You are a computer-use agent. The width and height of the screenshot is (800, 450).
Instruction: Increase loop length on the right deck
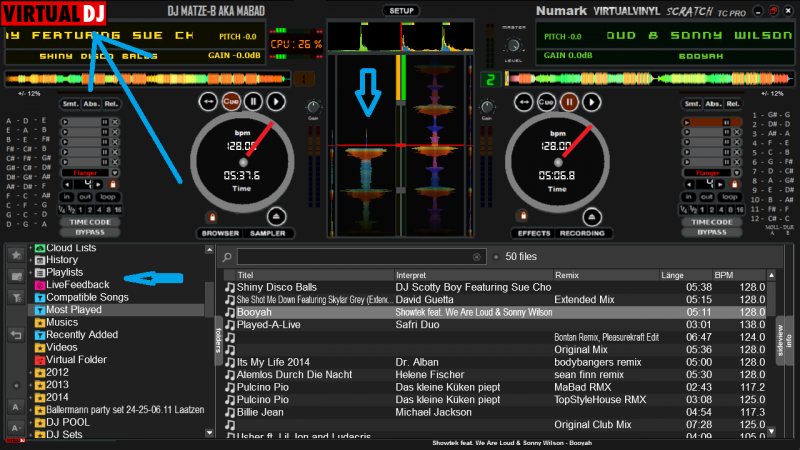(720, 184)
